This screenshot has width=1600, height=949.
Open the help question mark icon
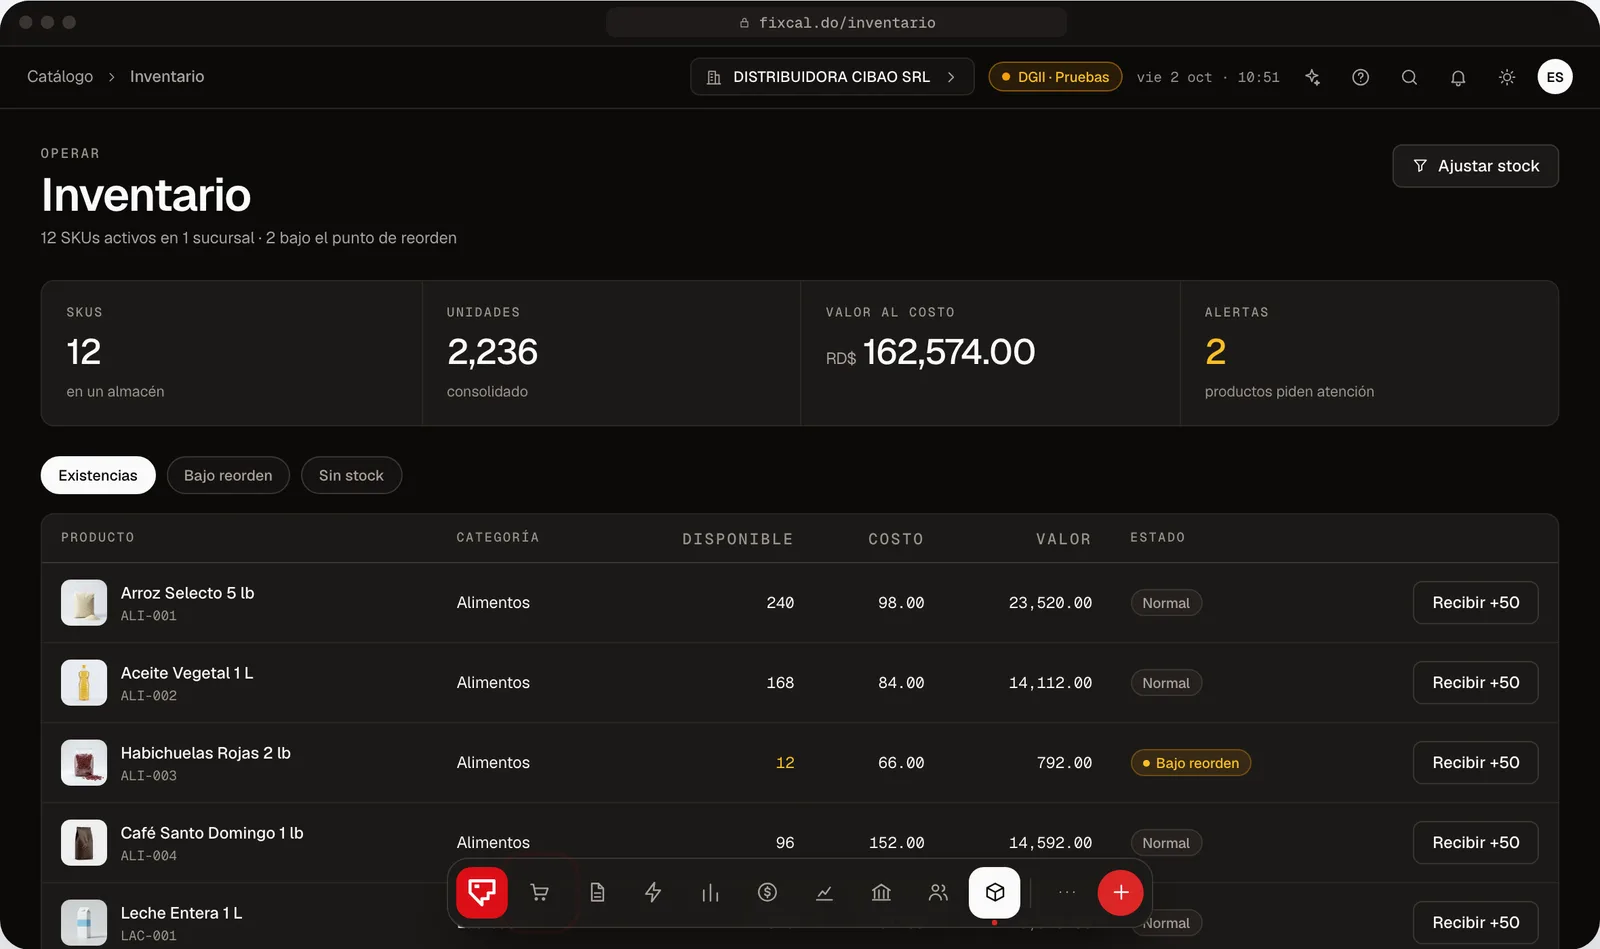point(1361,77)
